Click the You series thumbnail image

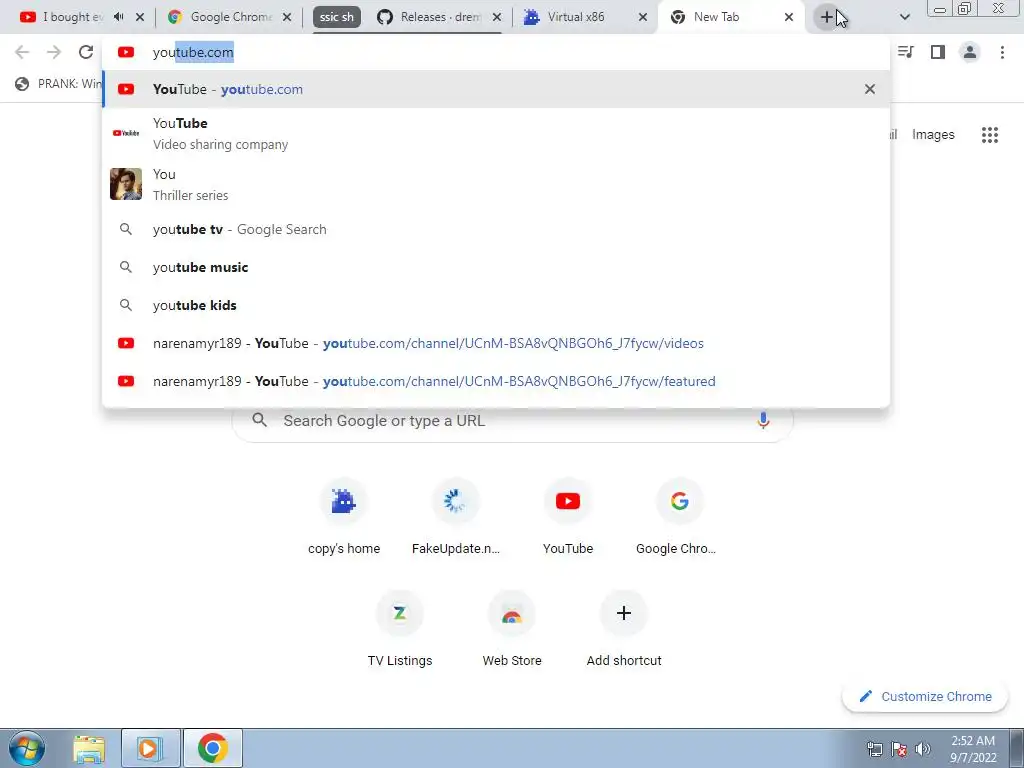click(126, 184)
